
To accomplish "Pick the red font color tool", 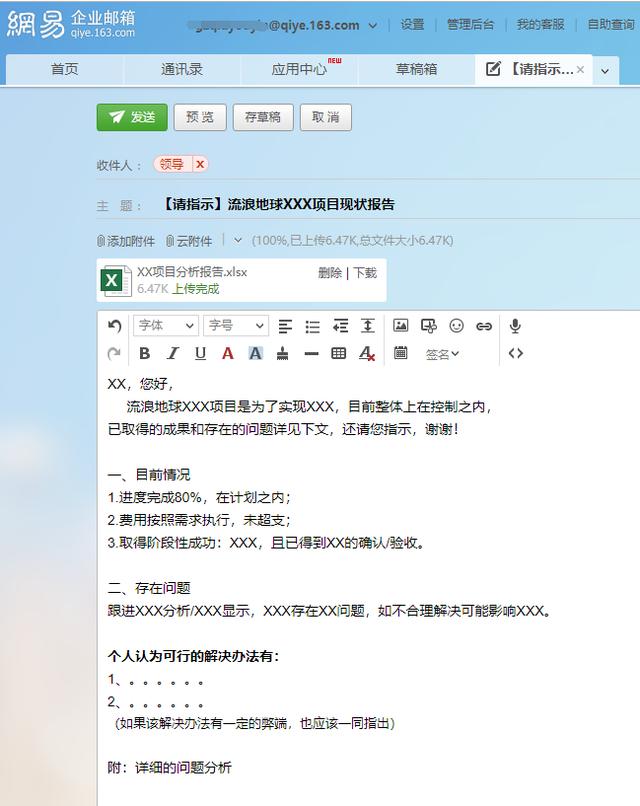I will 228,354.
